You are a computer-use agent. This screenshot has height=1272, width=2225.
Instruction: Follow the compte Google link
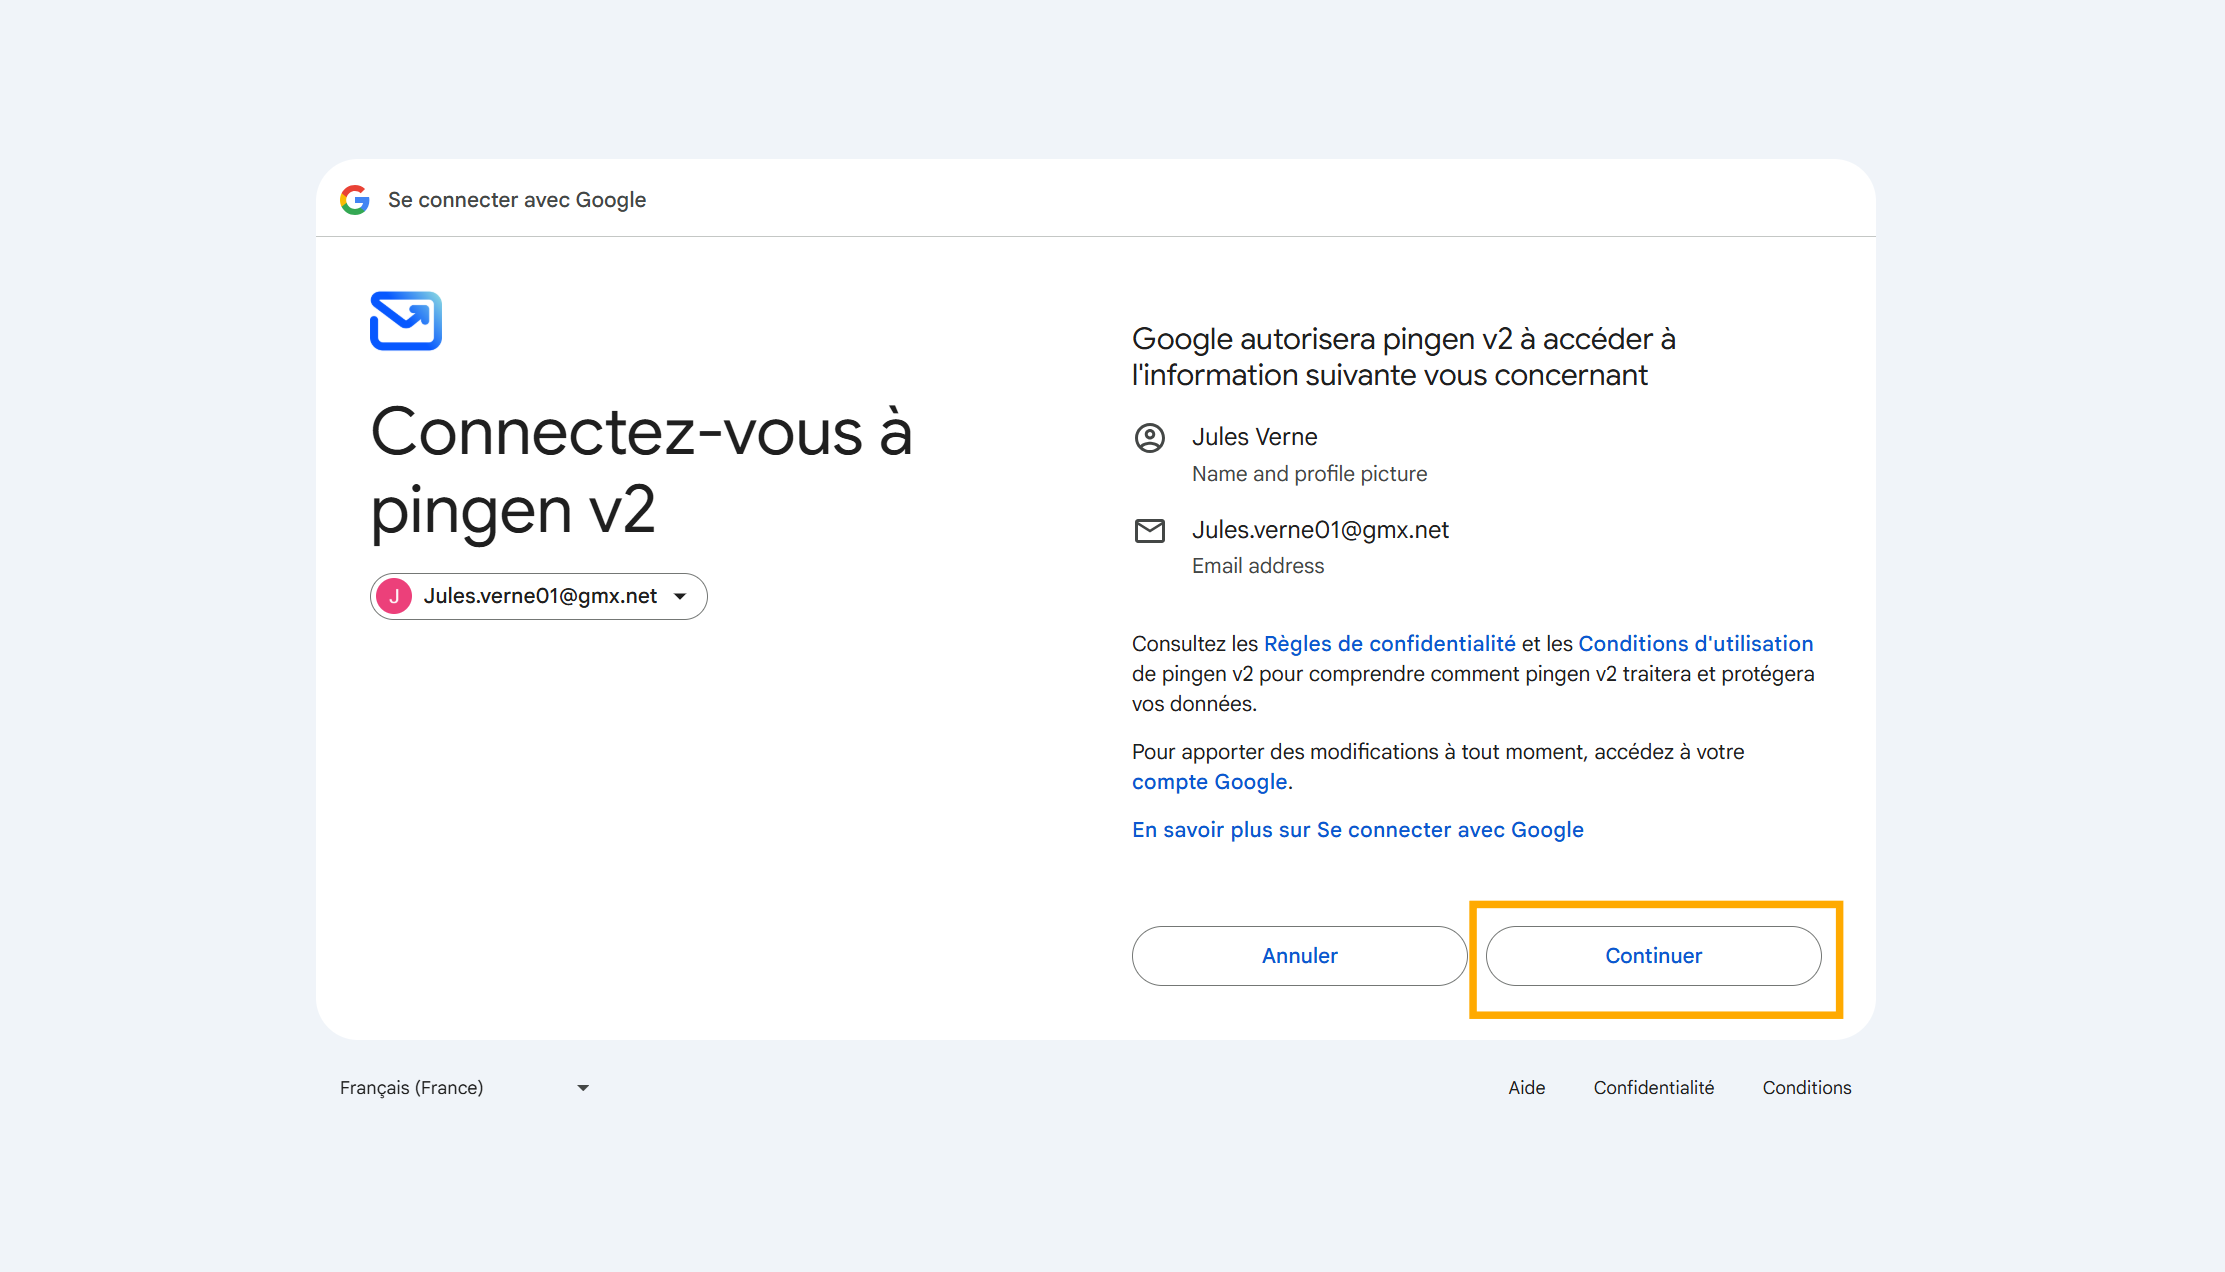(x=1209, y=782)
